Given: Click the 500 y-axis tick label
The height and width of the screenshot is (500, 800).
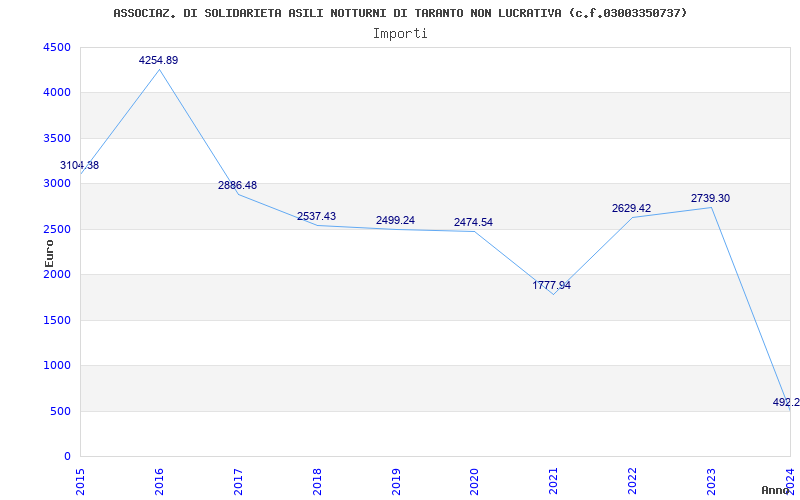Looking at the screenshot, I should pyautogui.click(x=61, y=411).
